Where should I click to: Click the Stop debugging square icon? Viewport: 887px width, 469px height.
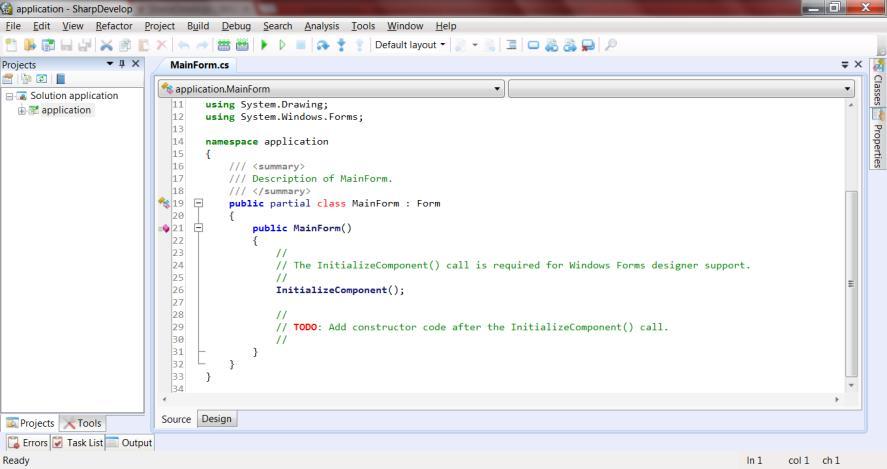[x=301, y=45]
